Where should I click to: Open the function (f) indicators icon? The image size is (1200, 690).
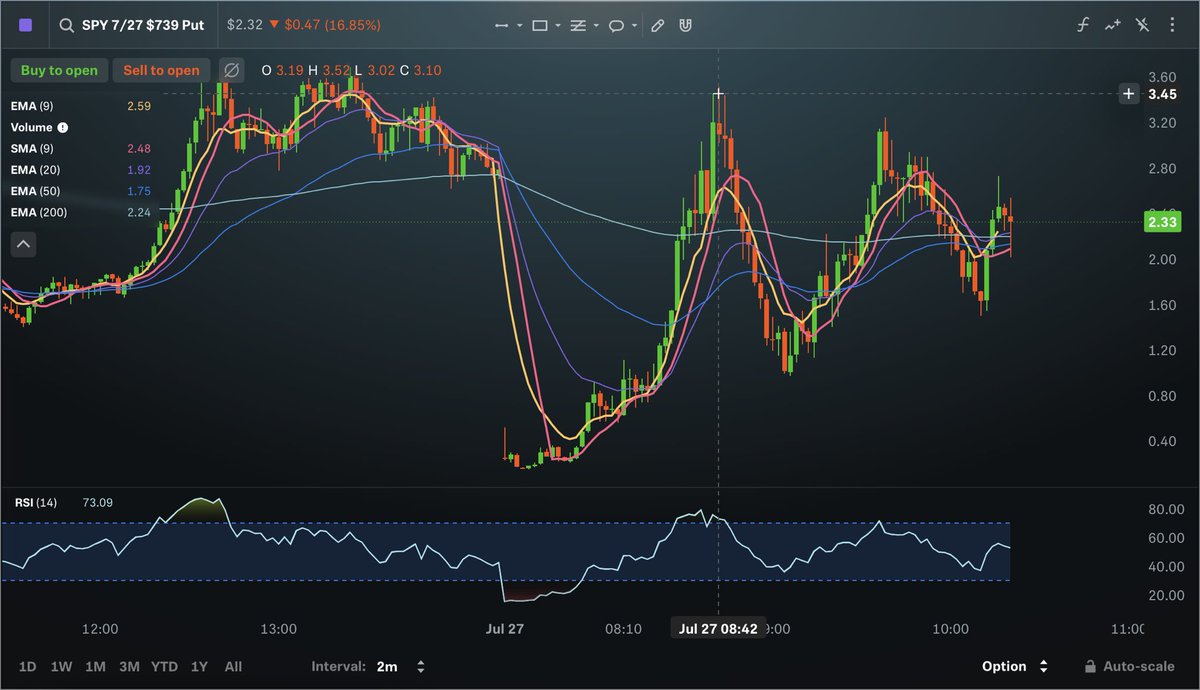pyautogui.click(x=1082, y=25)
